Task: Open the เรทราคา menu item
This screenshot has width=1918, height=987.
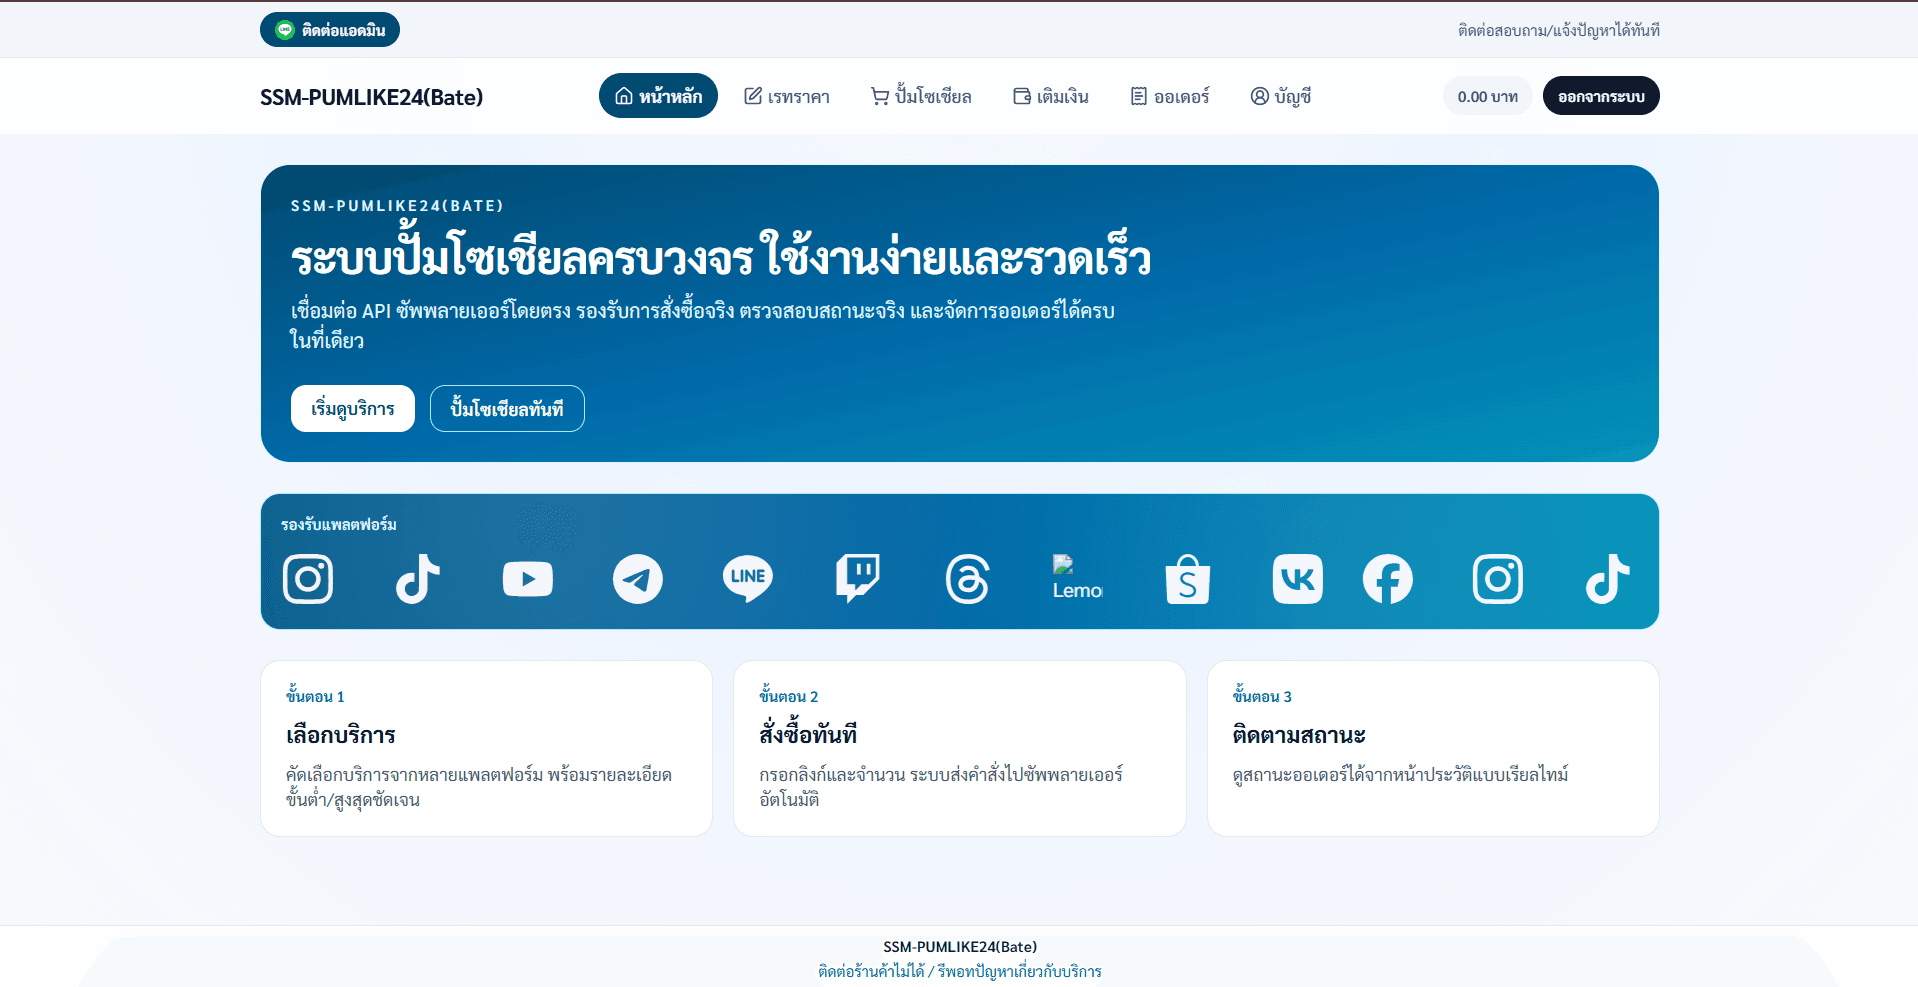Action: coord(787,96)
